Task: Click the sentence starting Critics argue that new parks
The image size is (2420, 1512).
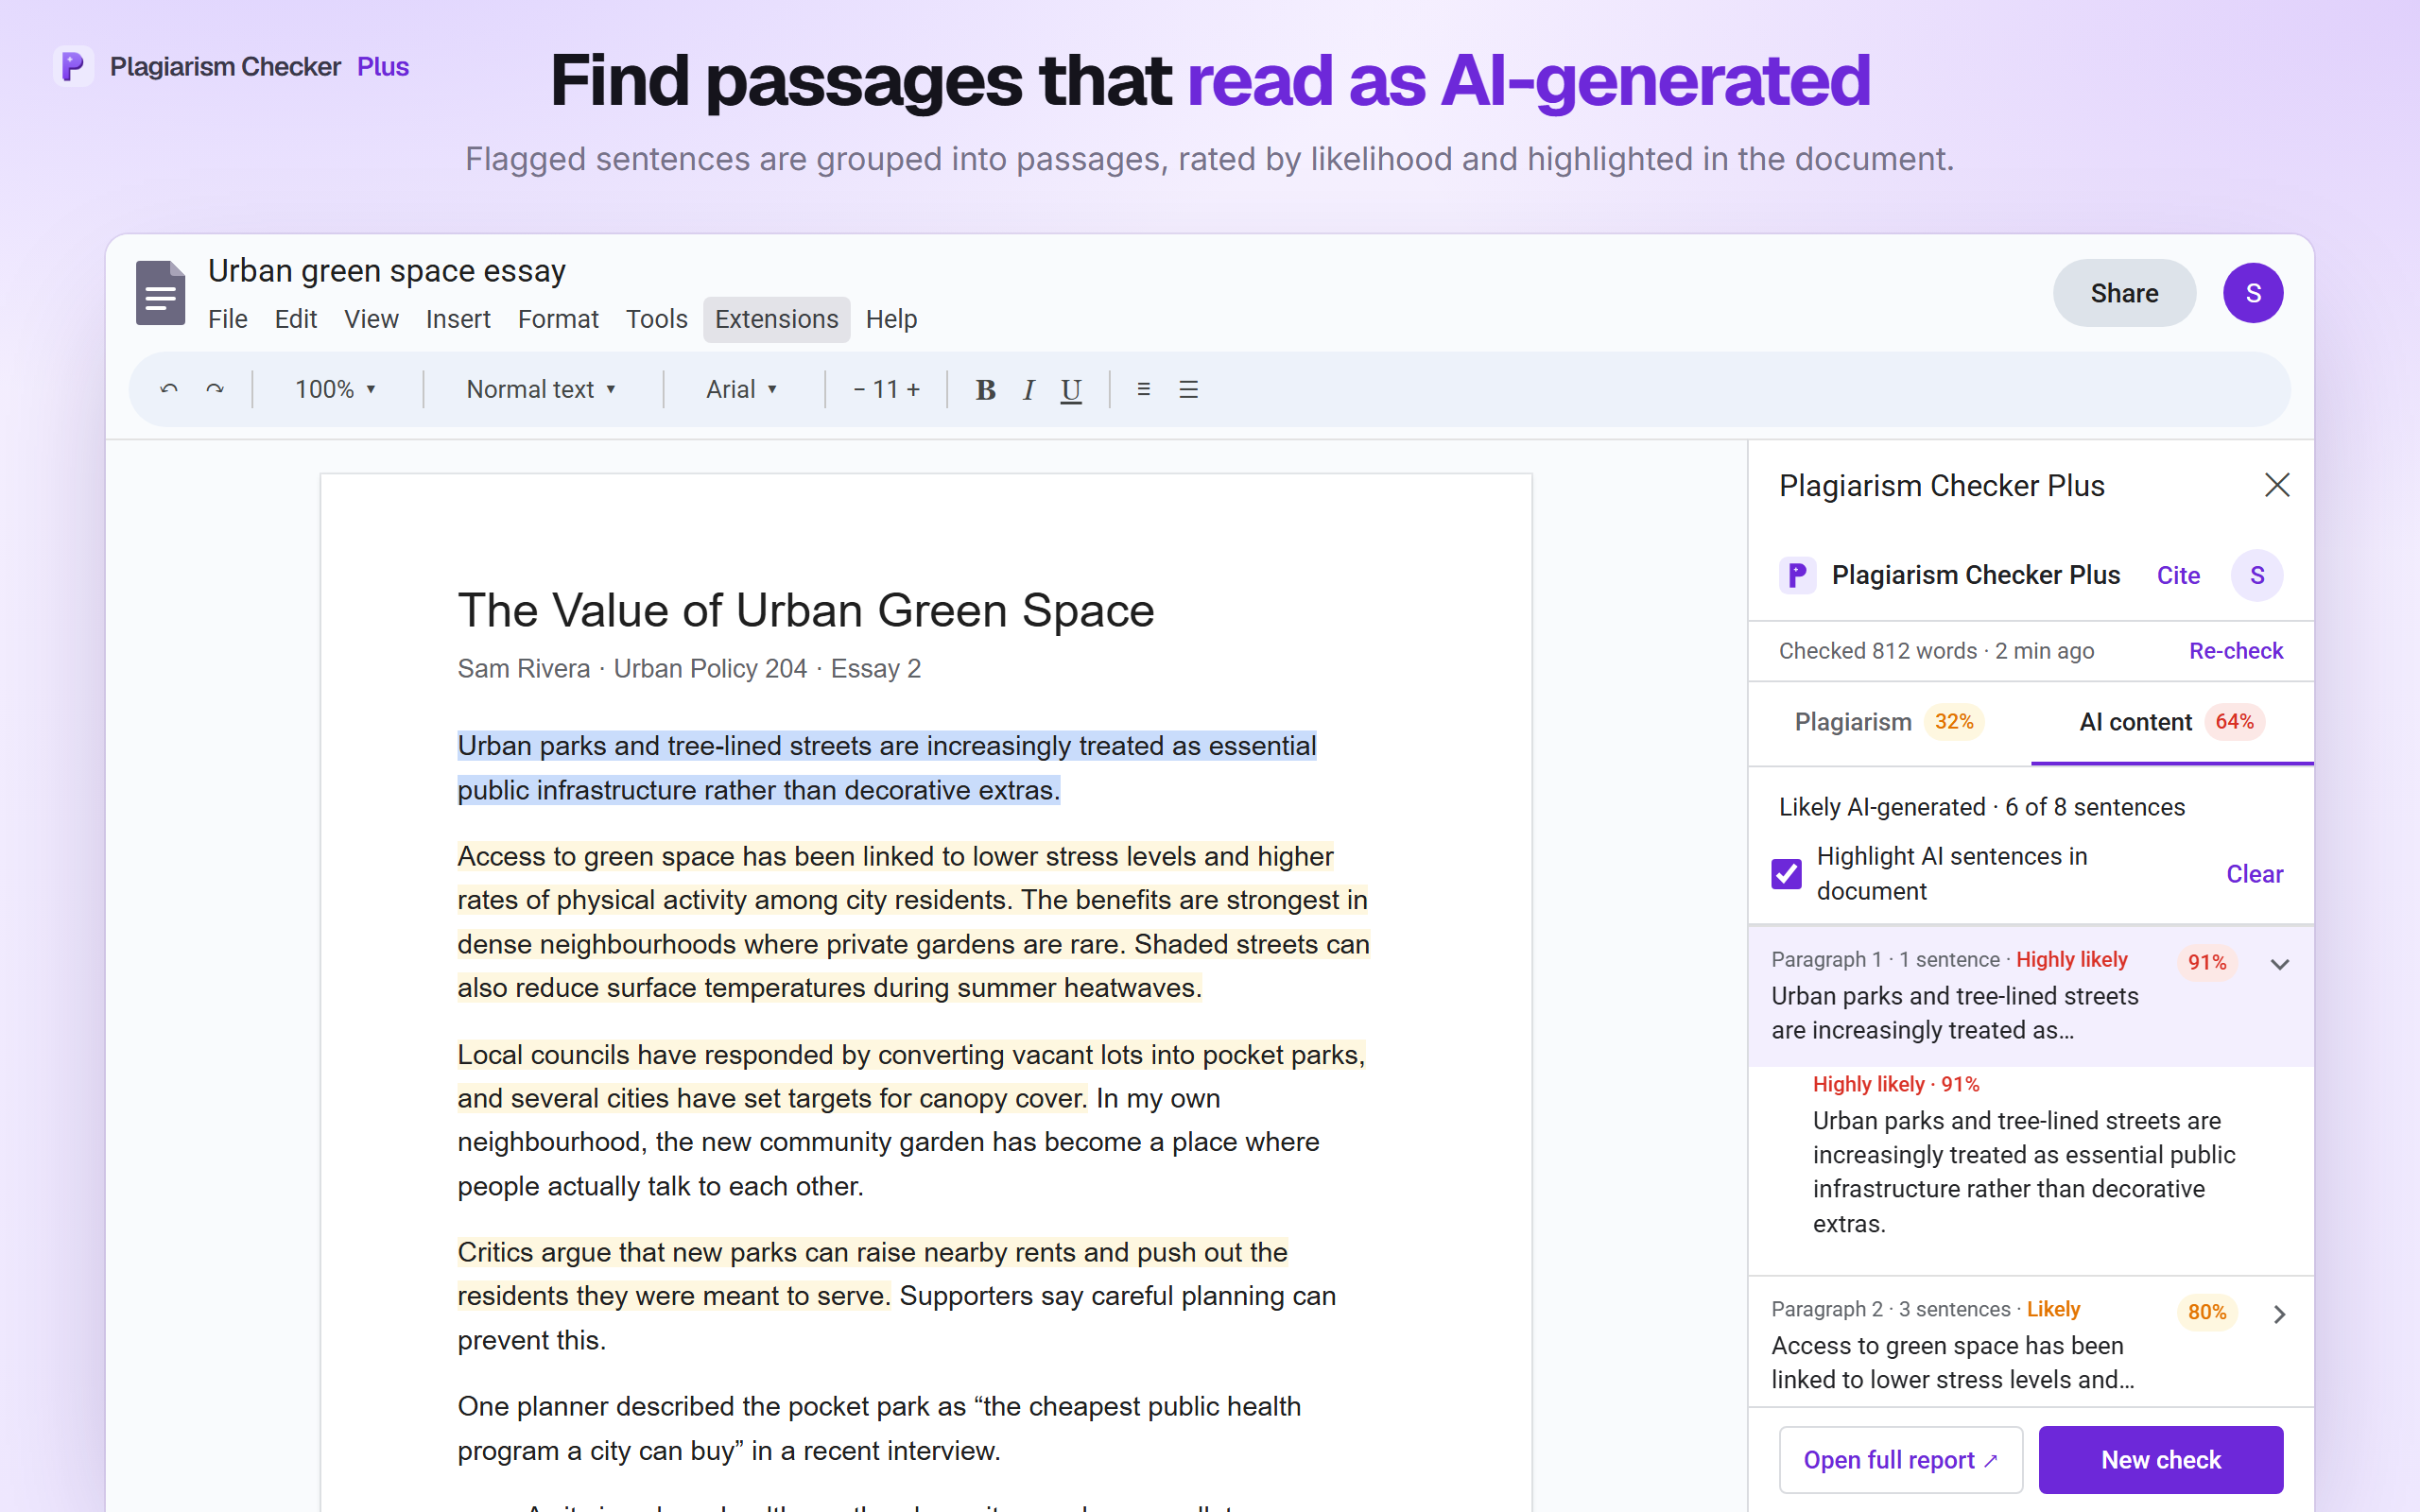Action: pos(872,1274)
